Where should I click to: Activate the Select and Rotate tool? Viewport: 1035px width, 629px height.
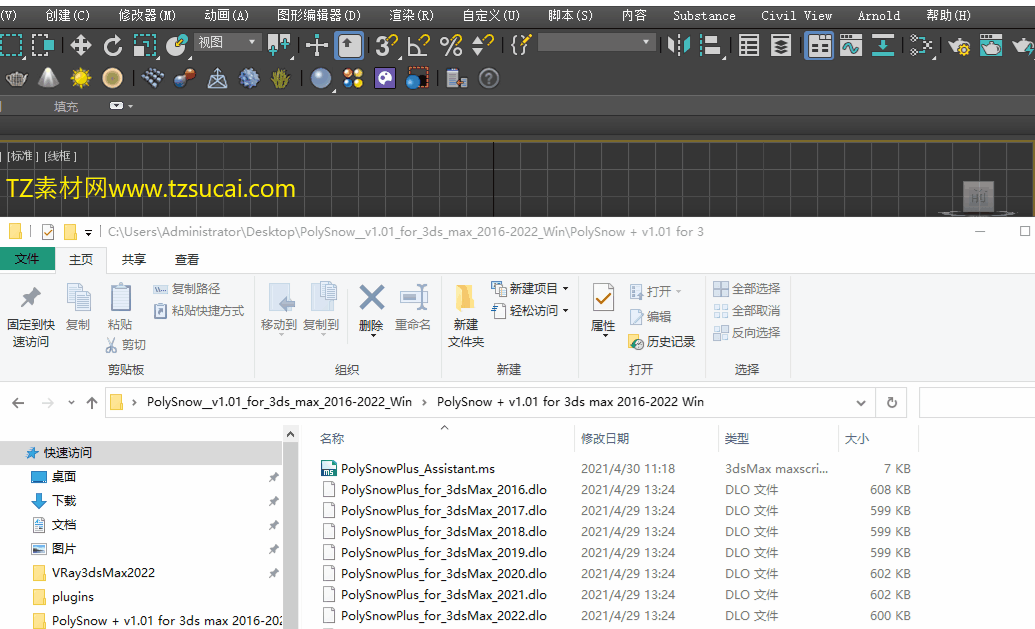coord(113,45)
